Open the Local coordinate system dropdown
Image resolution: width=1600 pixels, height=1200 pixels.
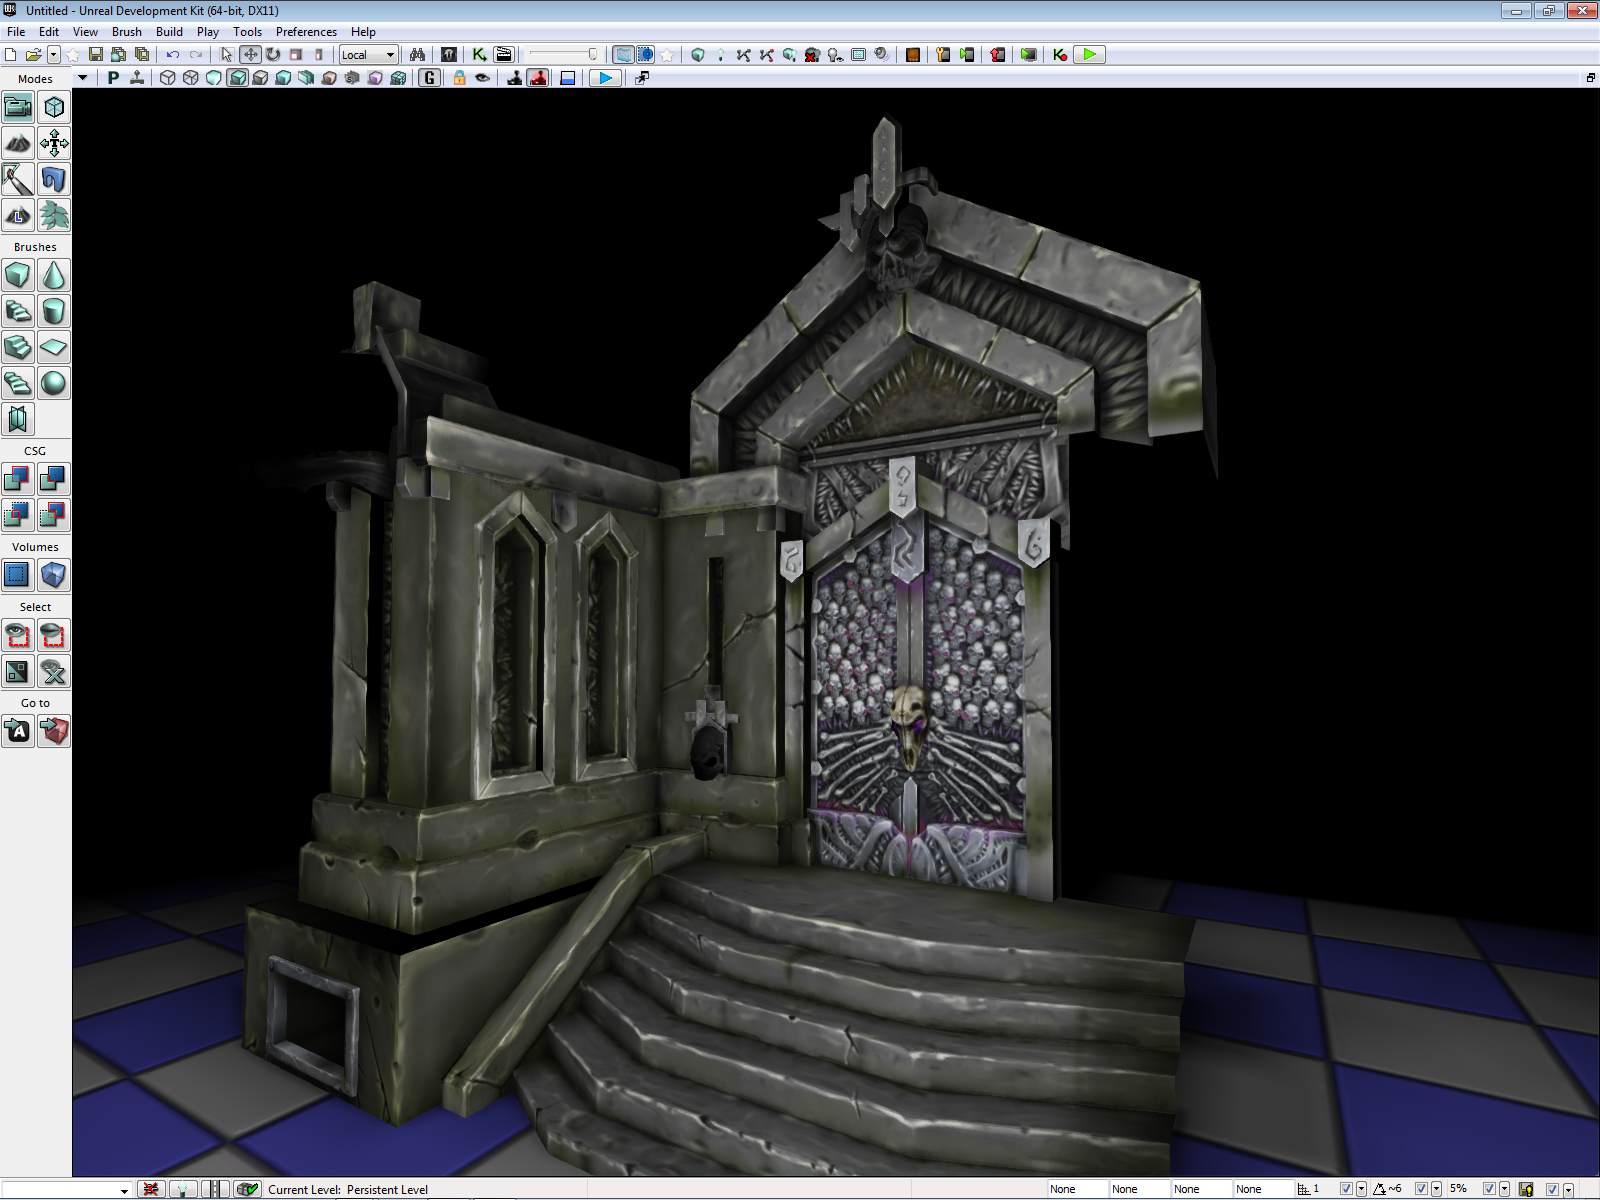368,55
